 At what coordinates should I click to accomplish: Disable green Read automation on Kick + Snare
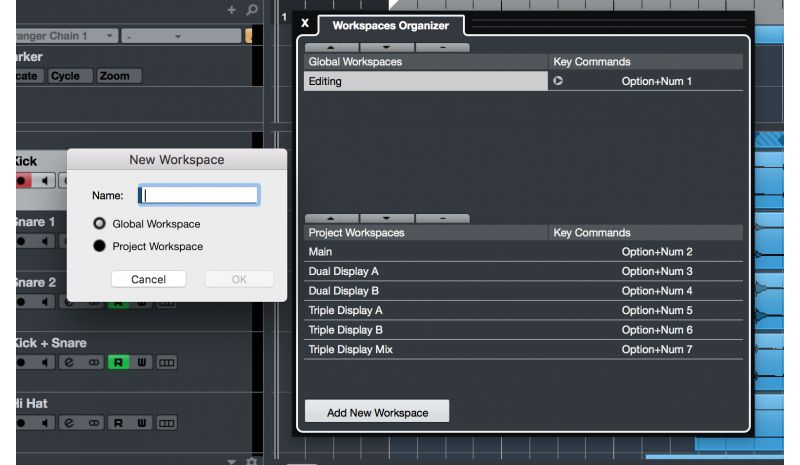tap(118, 362)
